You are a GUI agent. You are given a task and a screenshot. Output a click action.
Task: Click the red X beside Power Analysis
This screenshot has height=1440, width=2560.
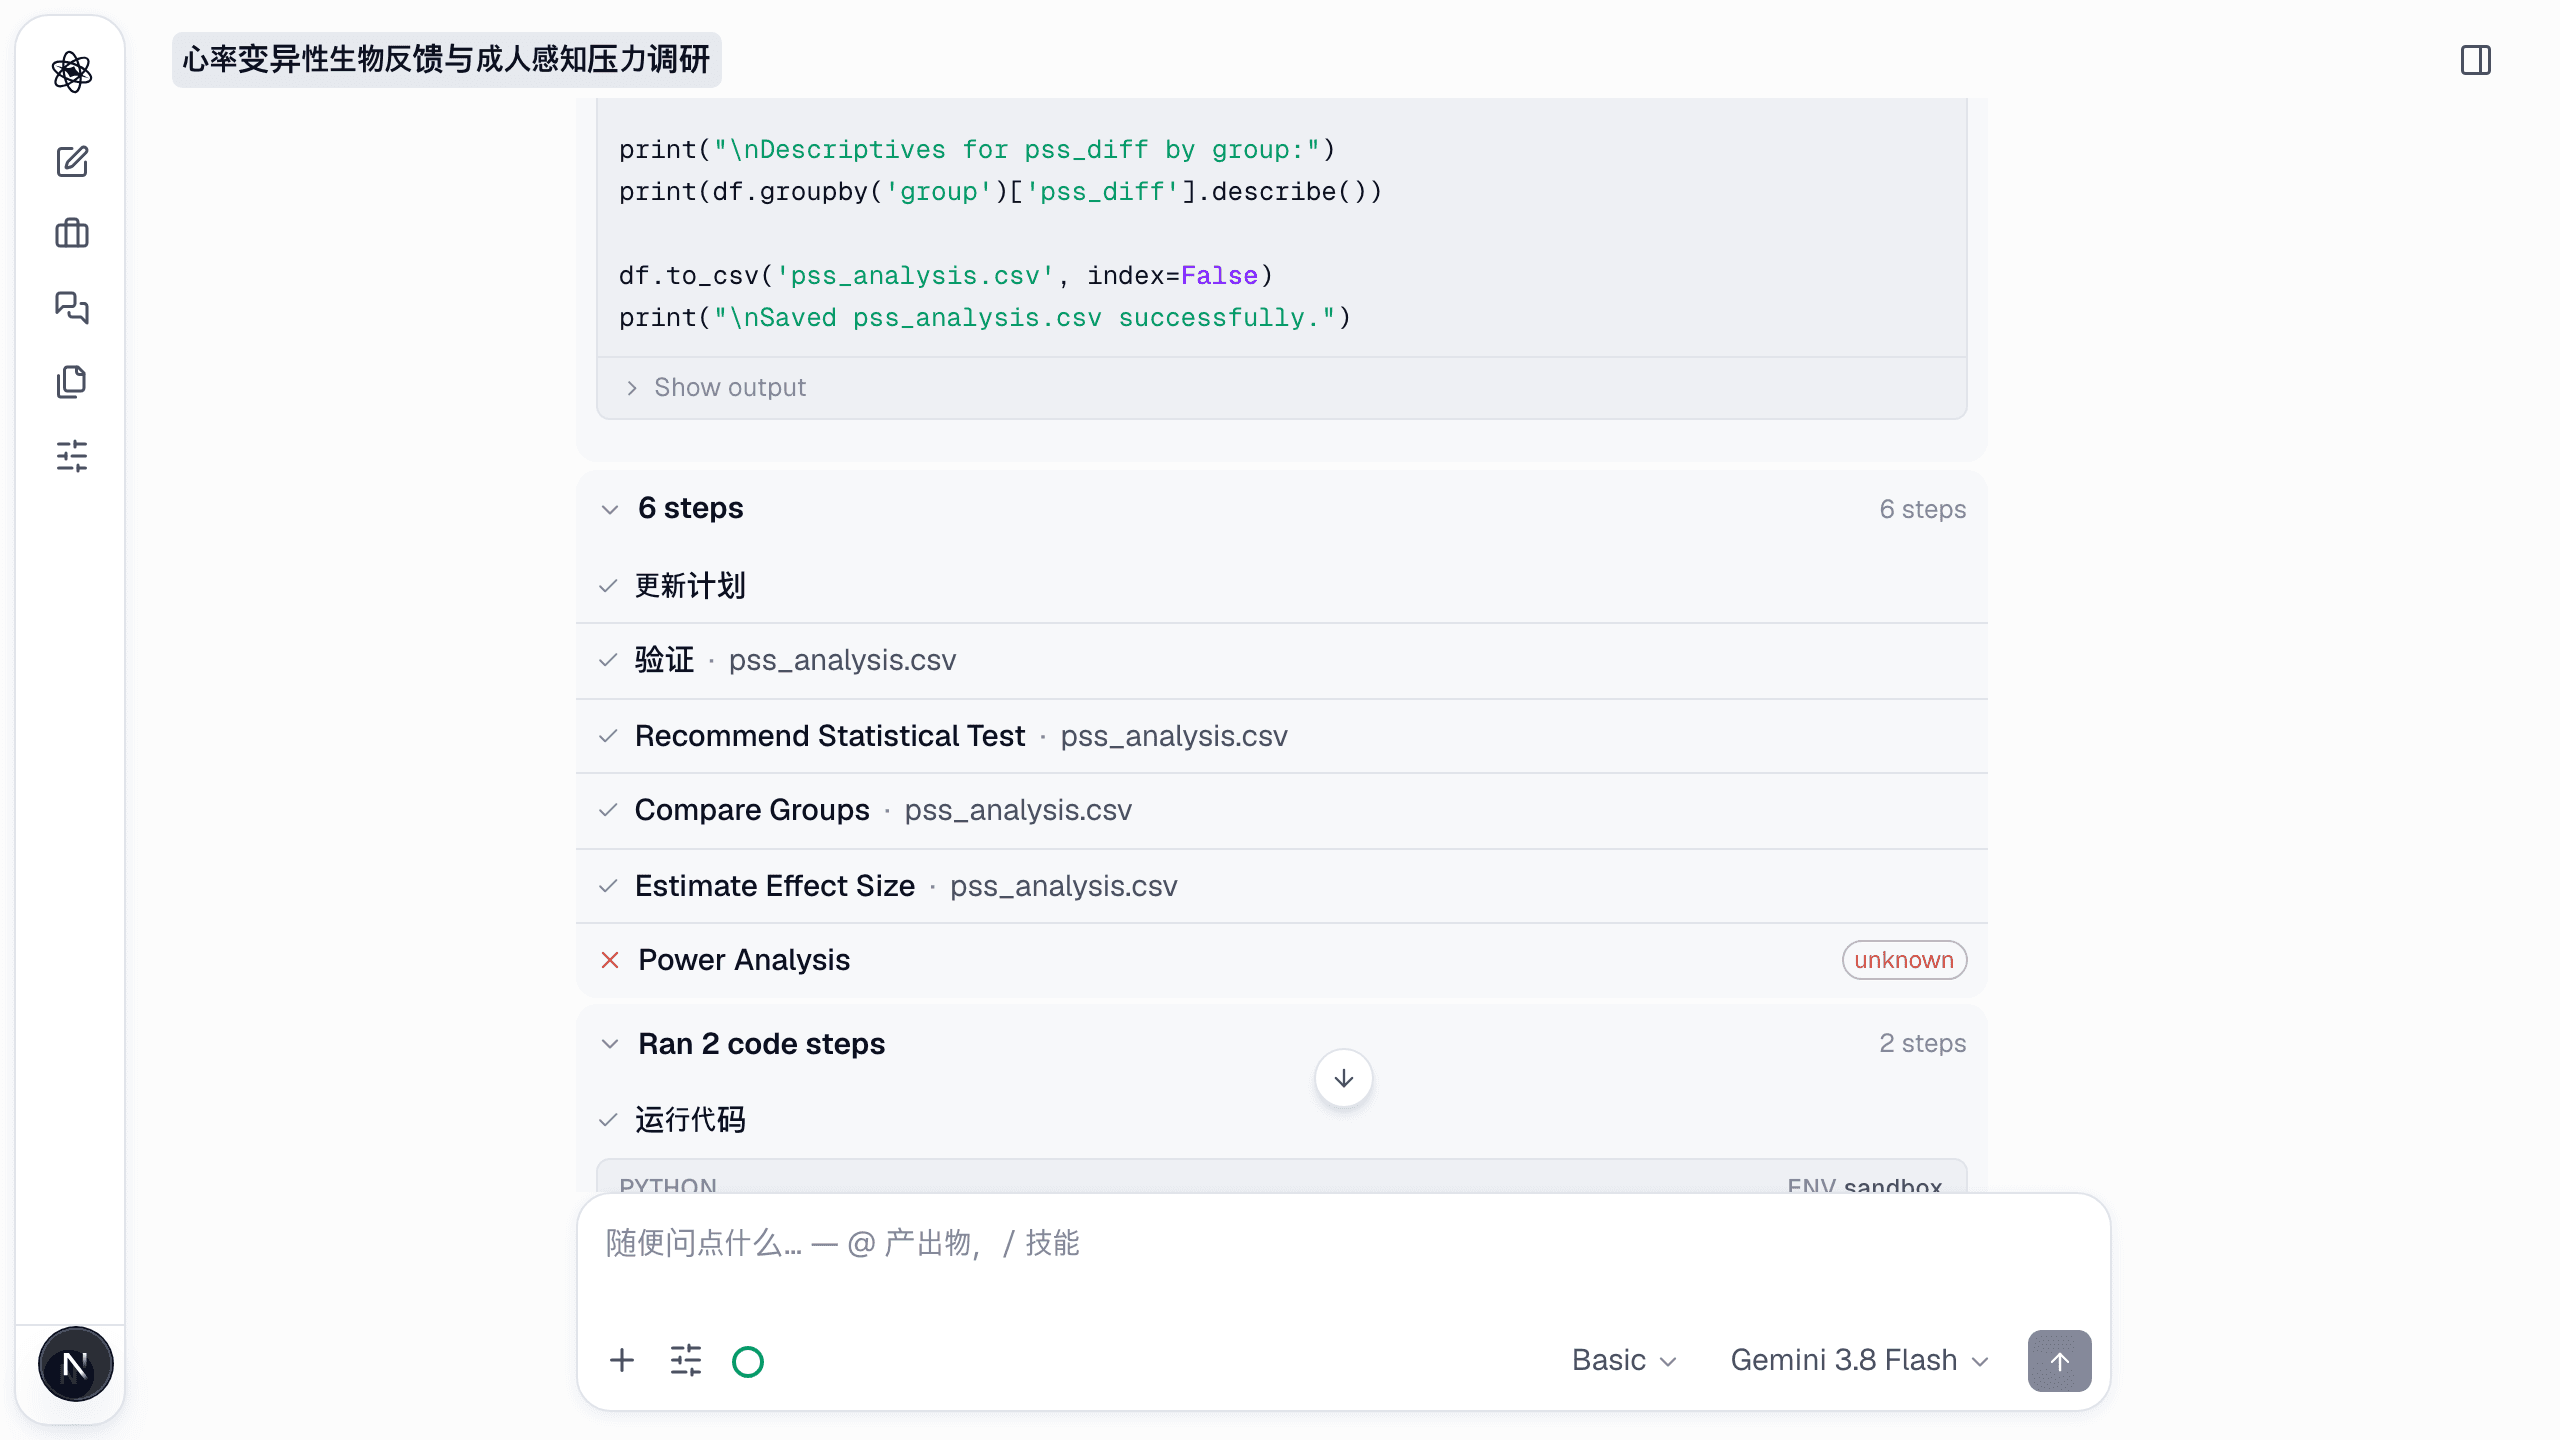[610, 960]
